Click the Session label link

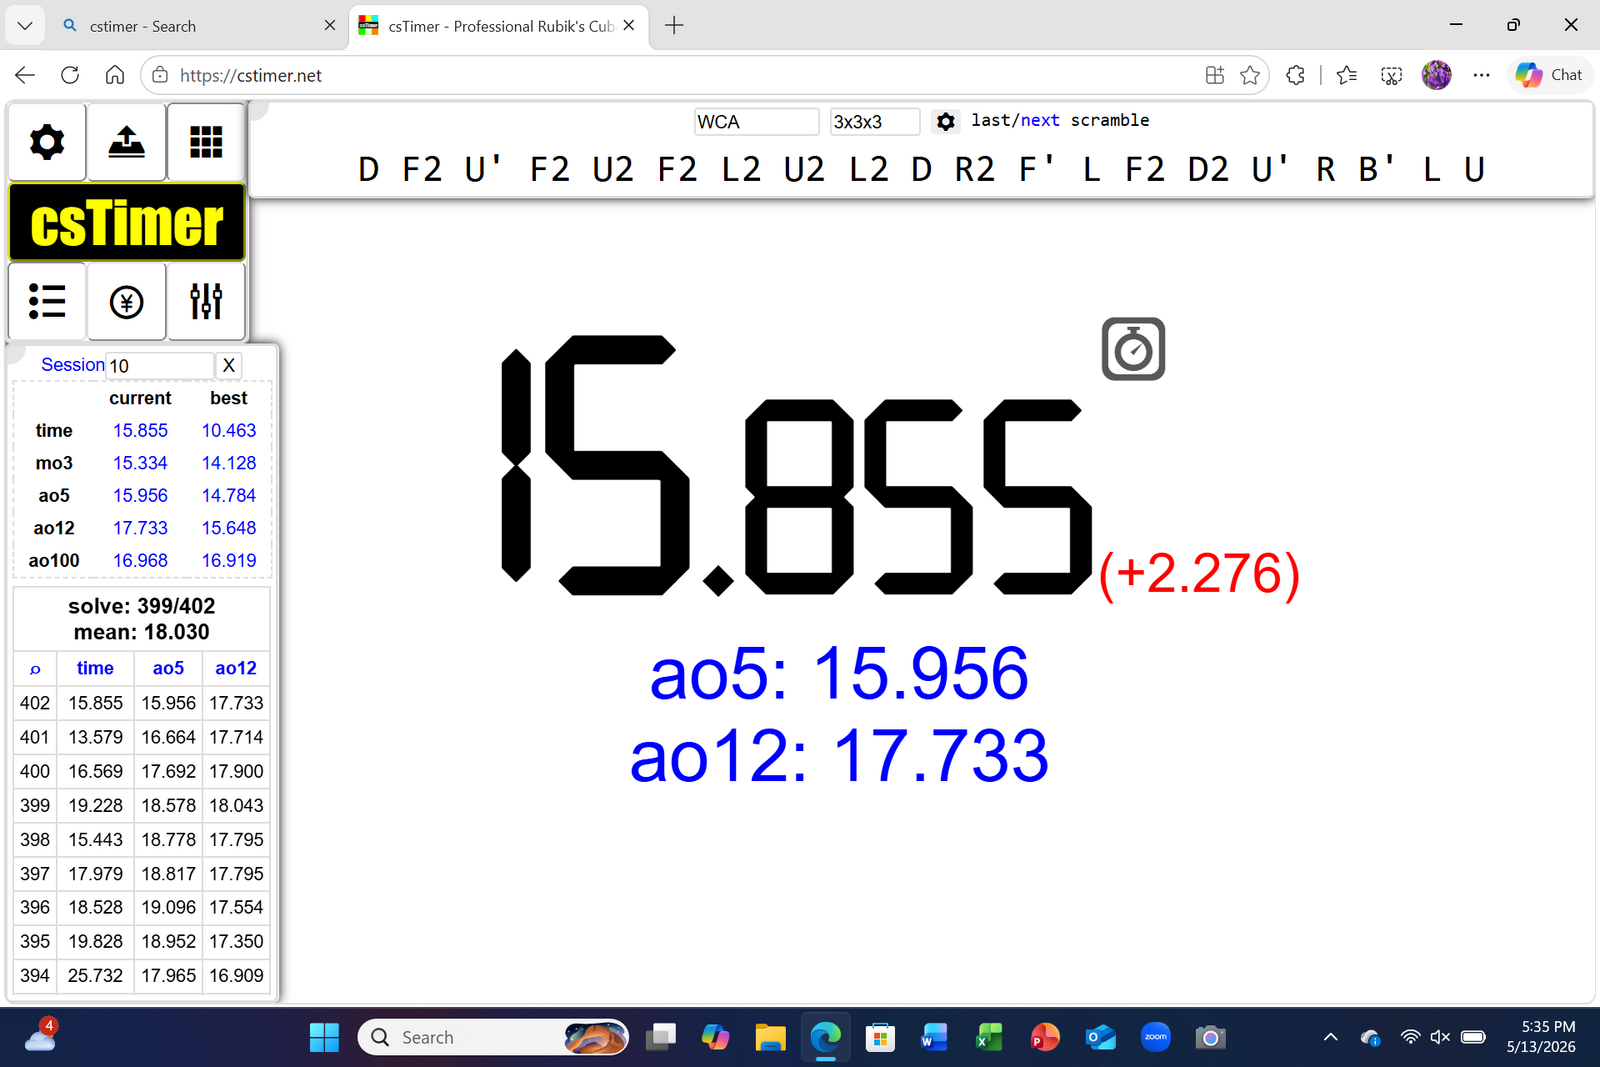pyautogui.click(x=72, y=365)
